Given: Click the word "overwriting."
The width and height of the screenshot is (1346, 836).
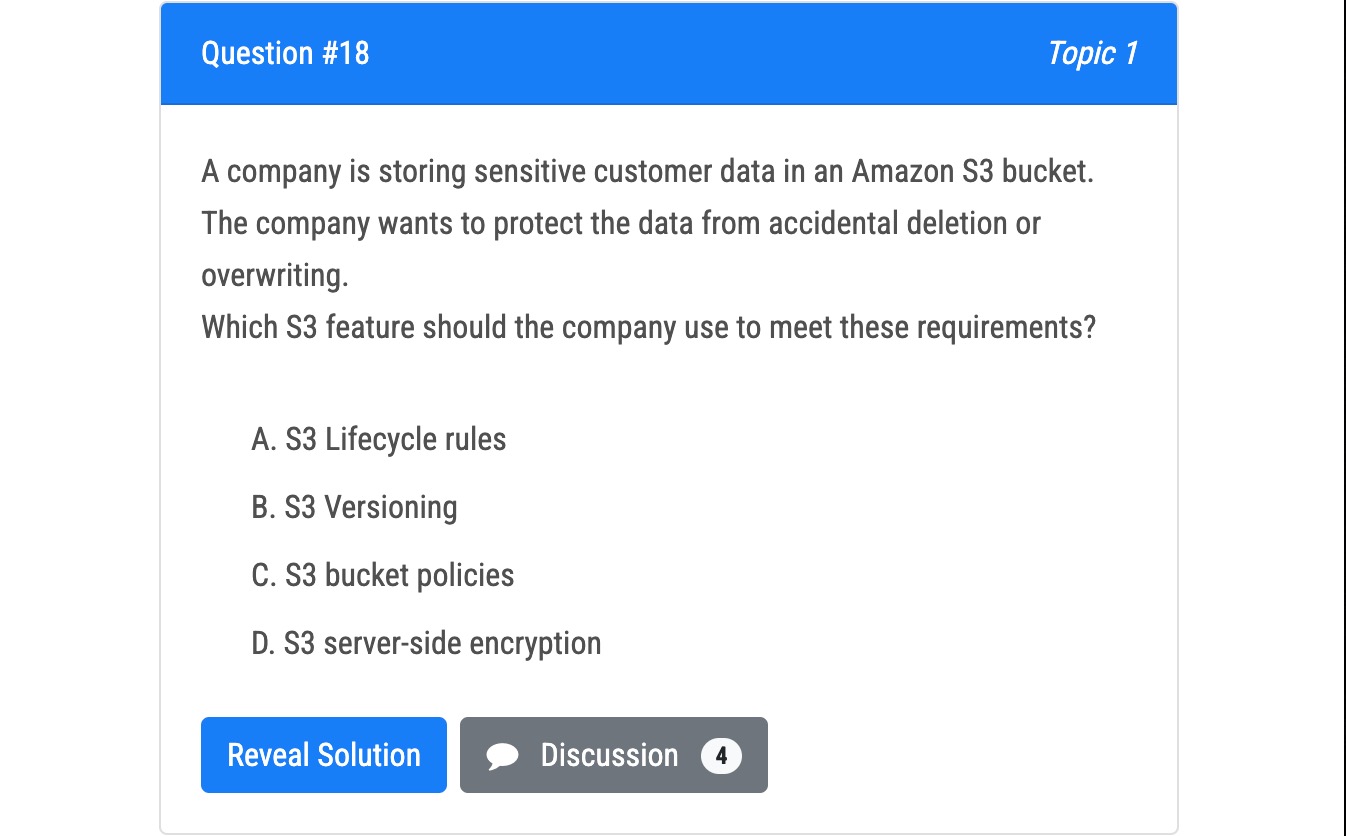Looking at the screenshot, I should coord(275,275).
